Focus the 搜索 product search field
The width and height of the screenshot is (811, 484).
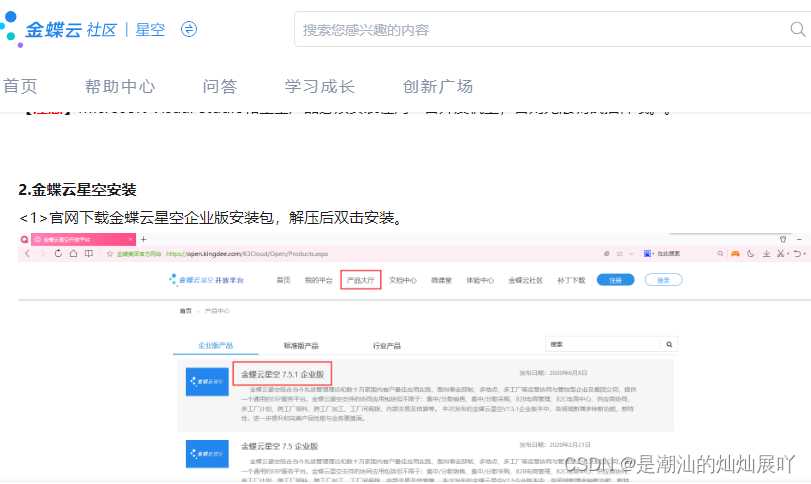[603, 344]
